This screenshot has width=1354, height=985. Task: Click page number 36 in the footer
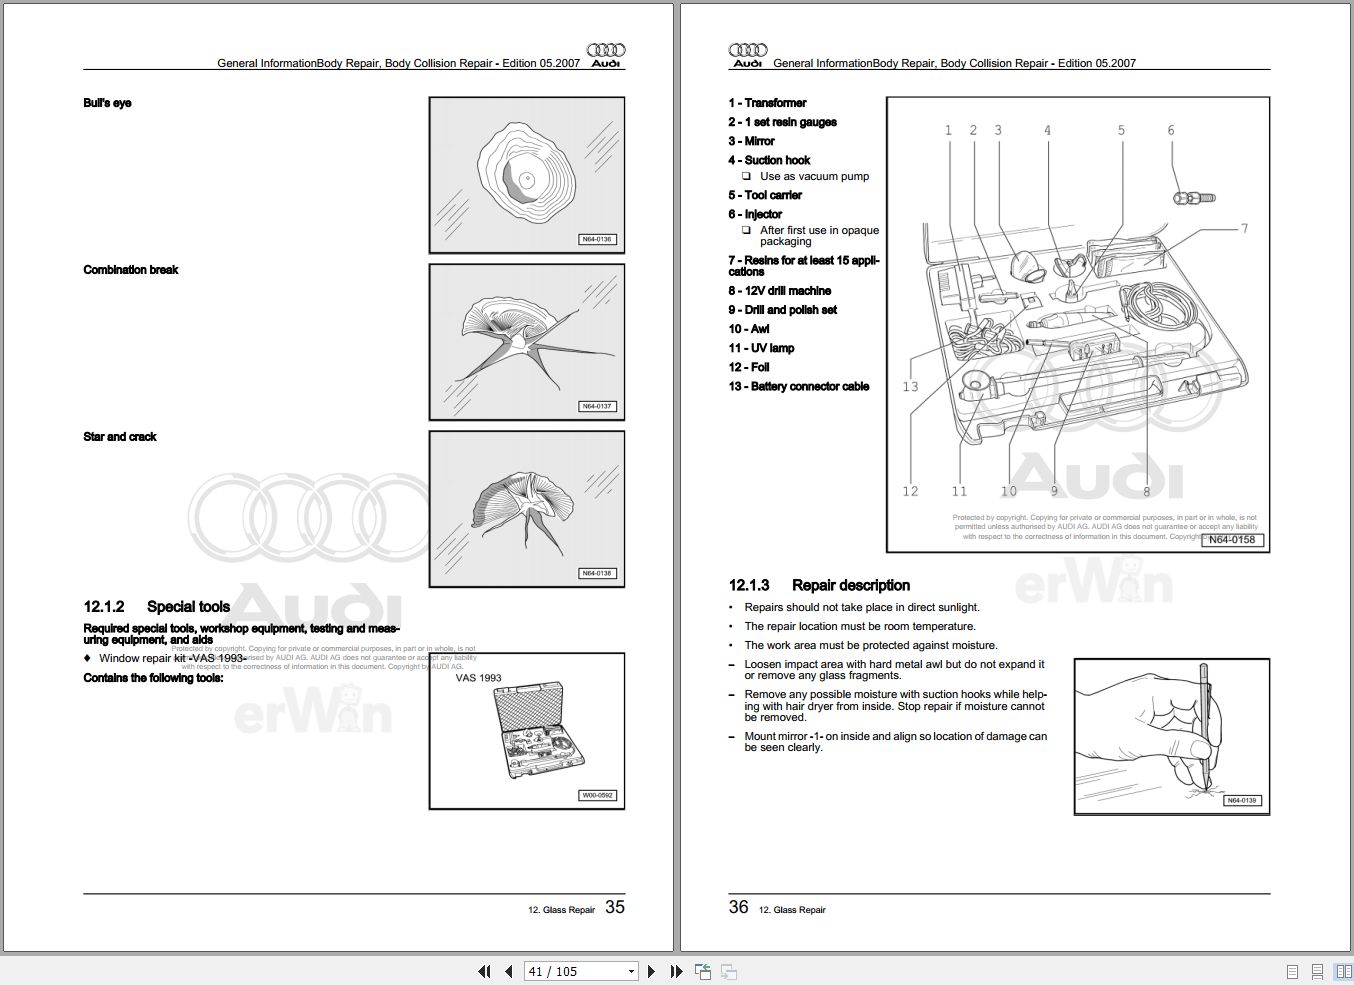(x=739, y=907)
